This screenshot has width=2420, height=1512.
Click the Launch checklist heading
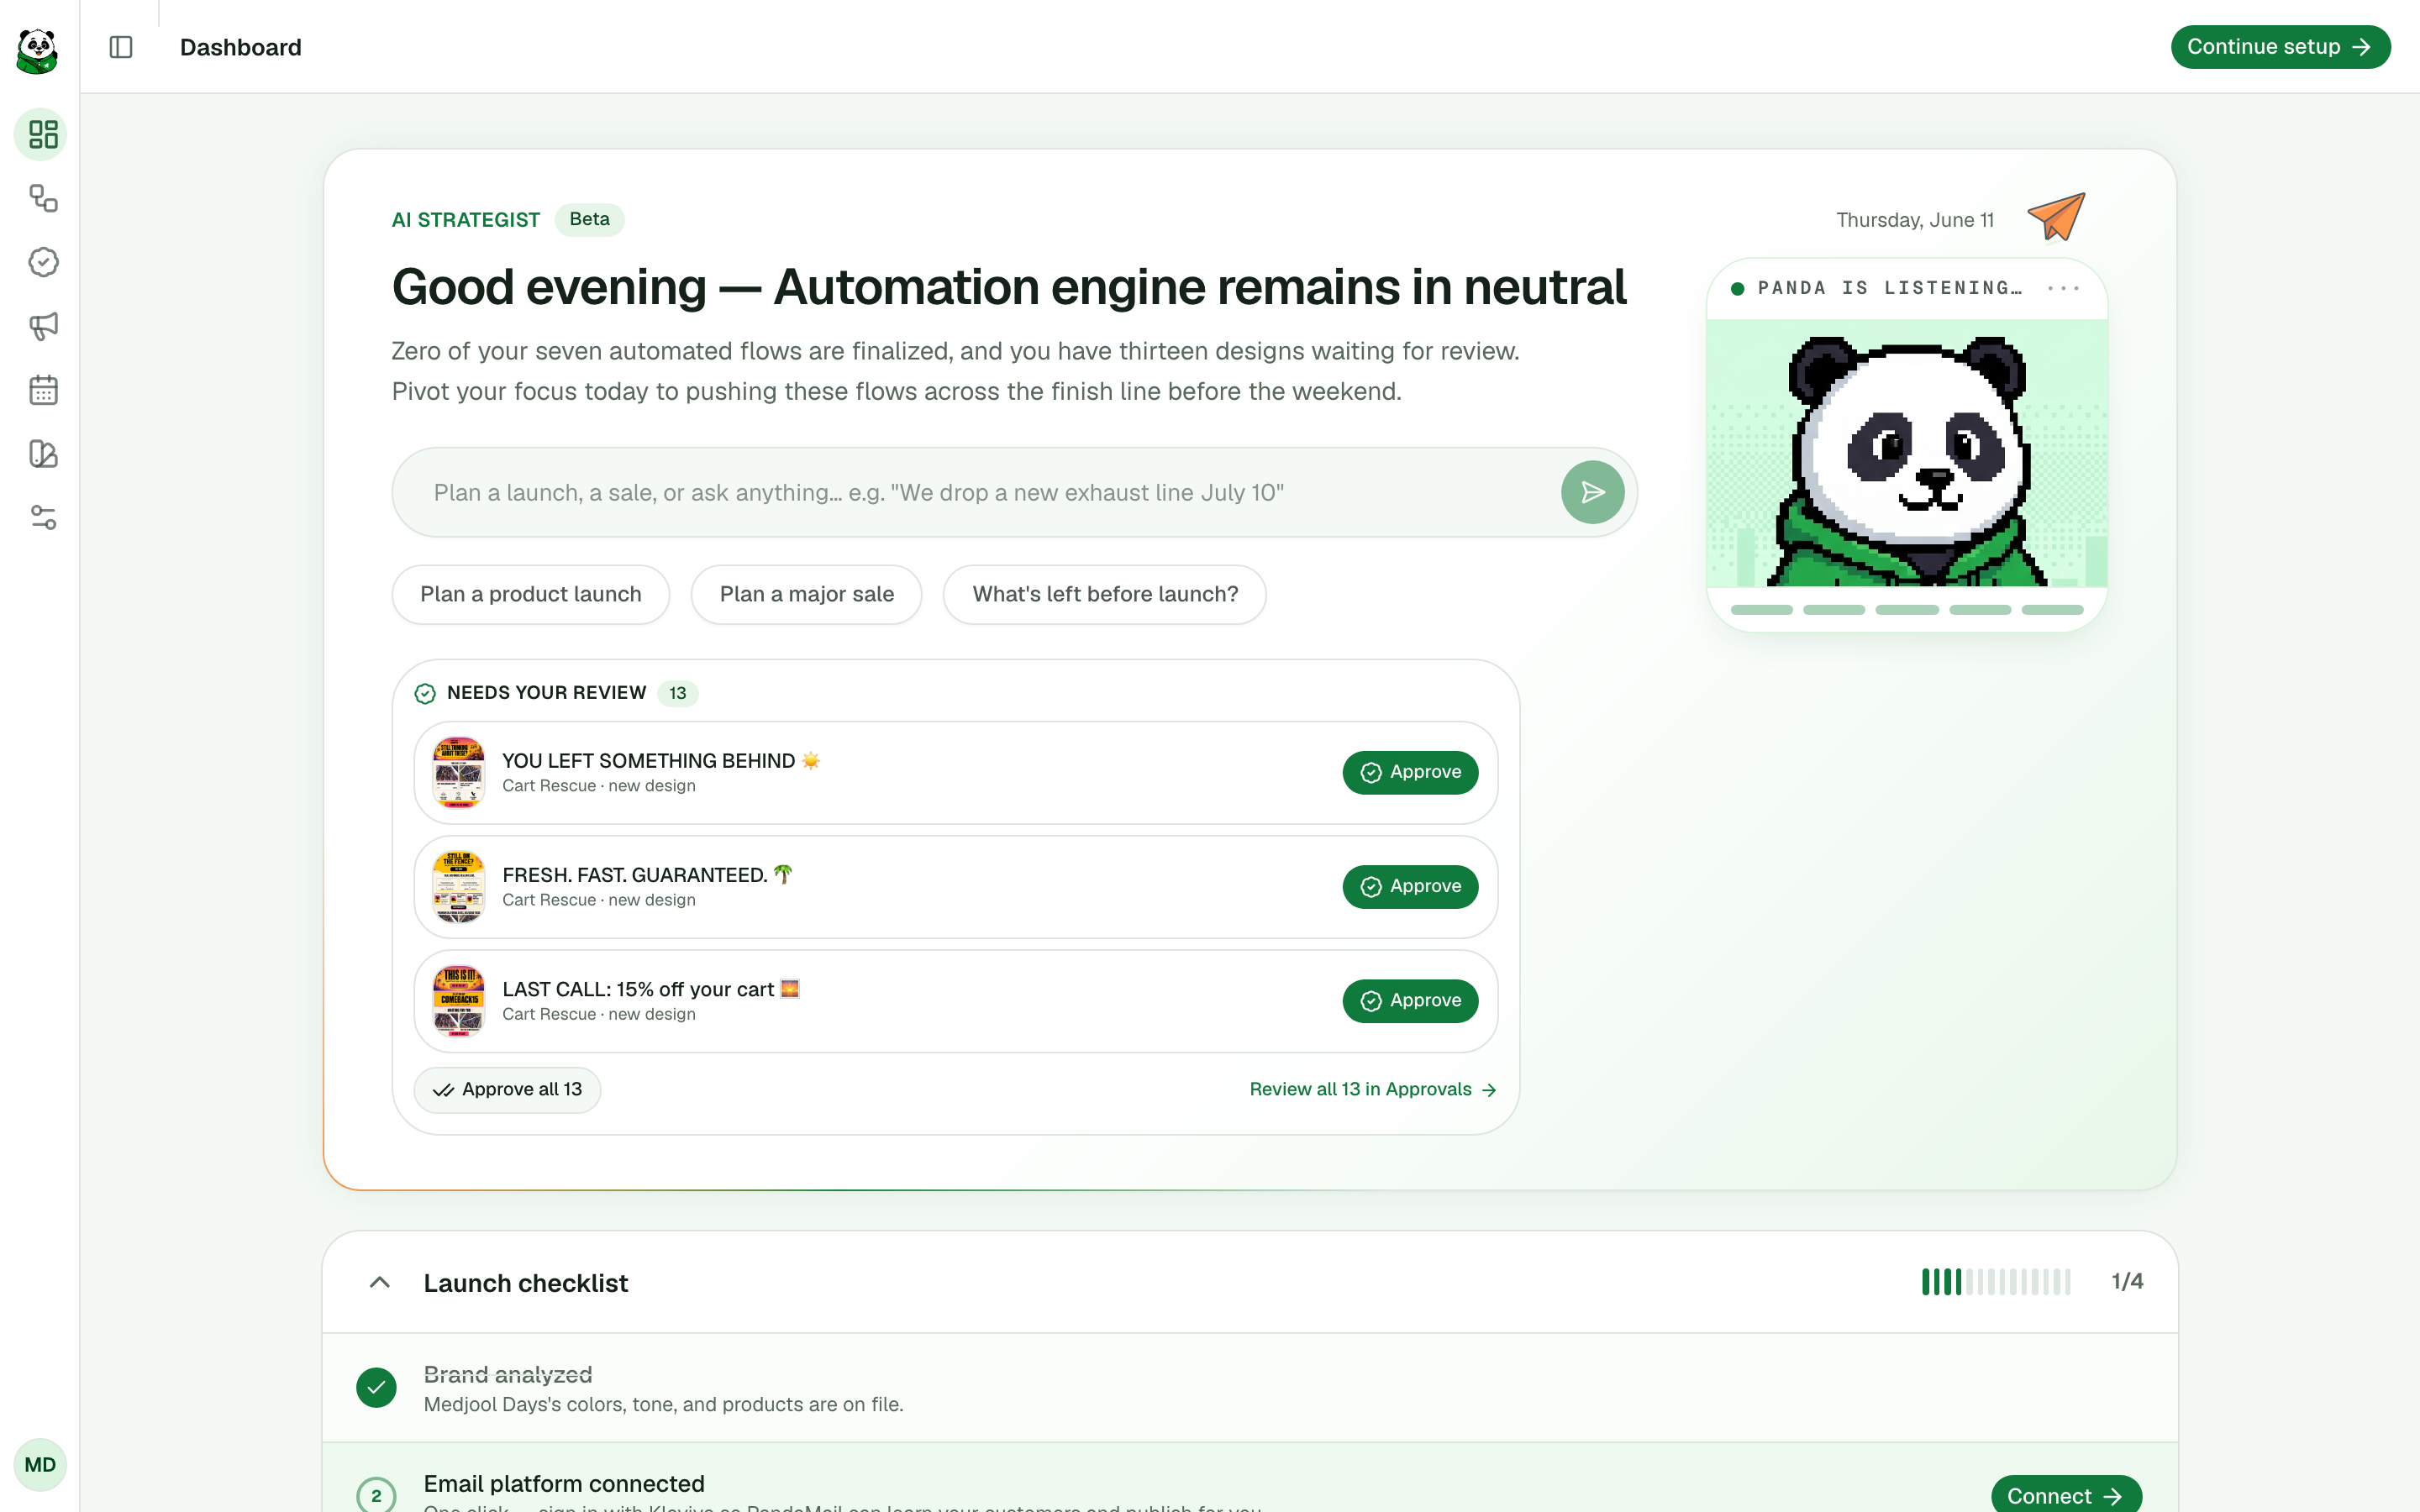[526, 1283]
